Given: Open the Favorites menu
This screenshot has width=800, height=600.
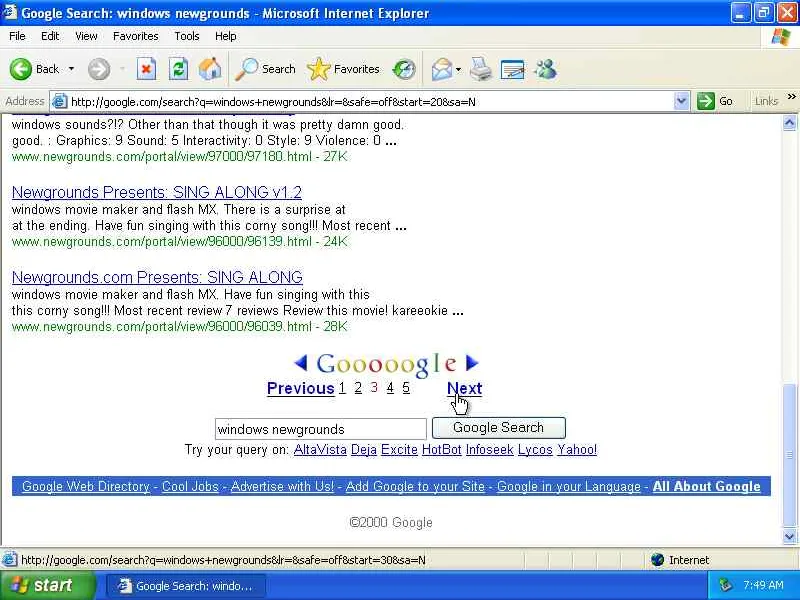Looking at the screenshot, I should pos(136,36).
